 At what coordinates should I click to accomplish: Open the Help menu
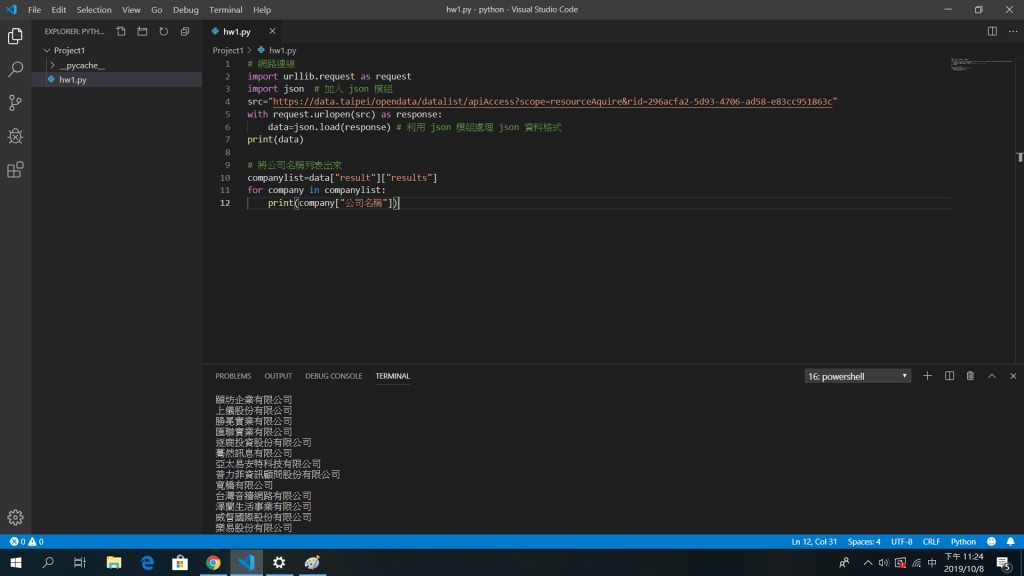point(262,10)
